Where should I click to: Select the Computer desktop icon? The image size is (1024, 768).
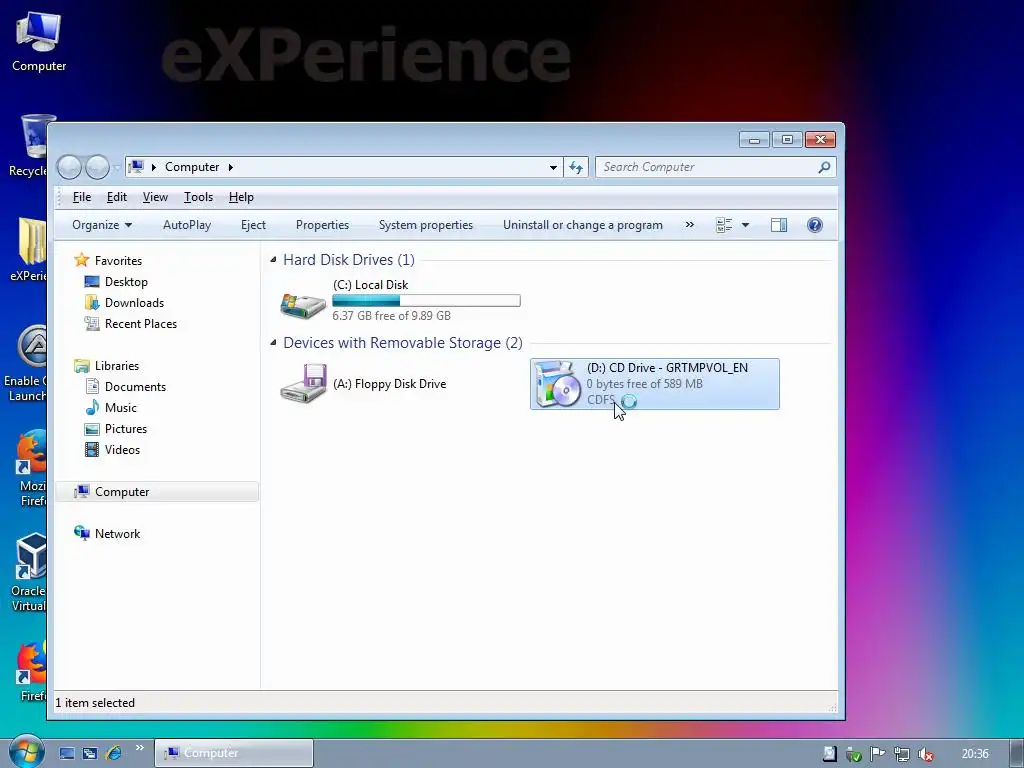[x=39, y=42]
